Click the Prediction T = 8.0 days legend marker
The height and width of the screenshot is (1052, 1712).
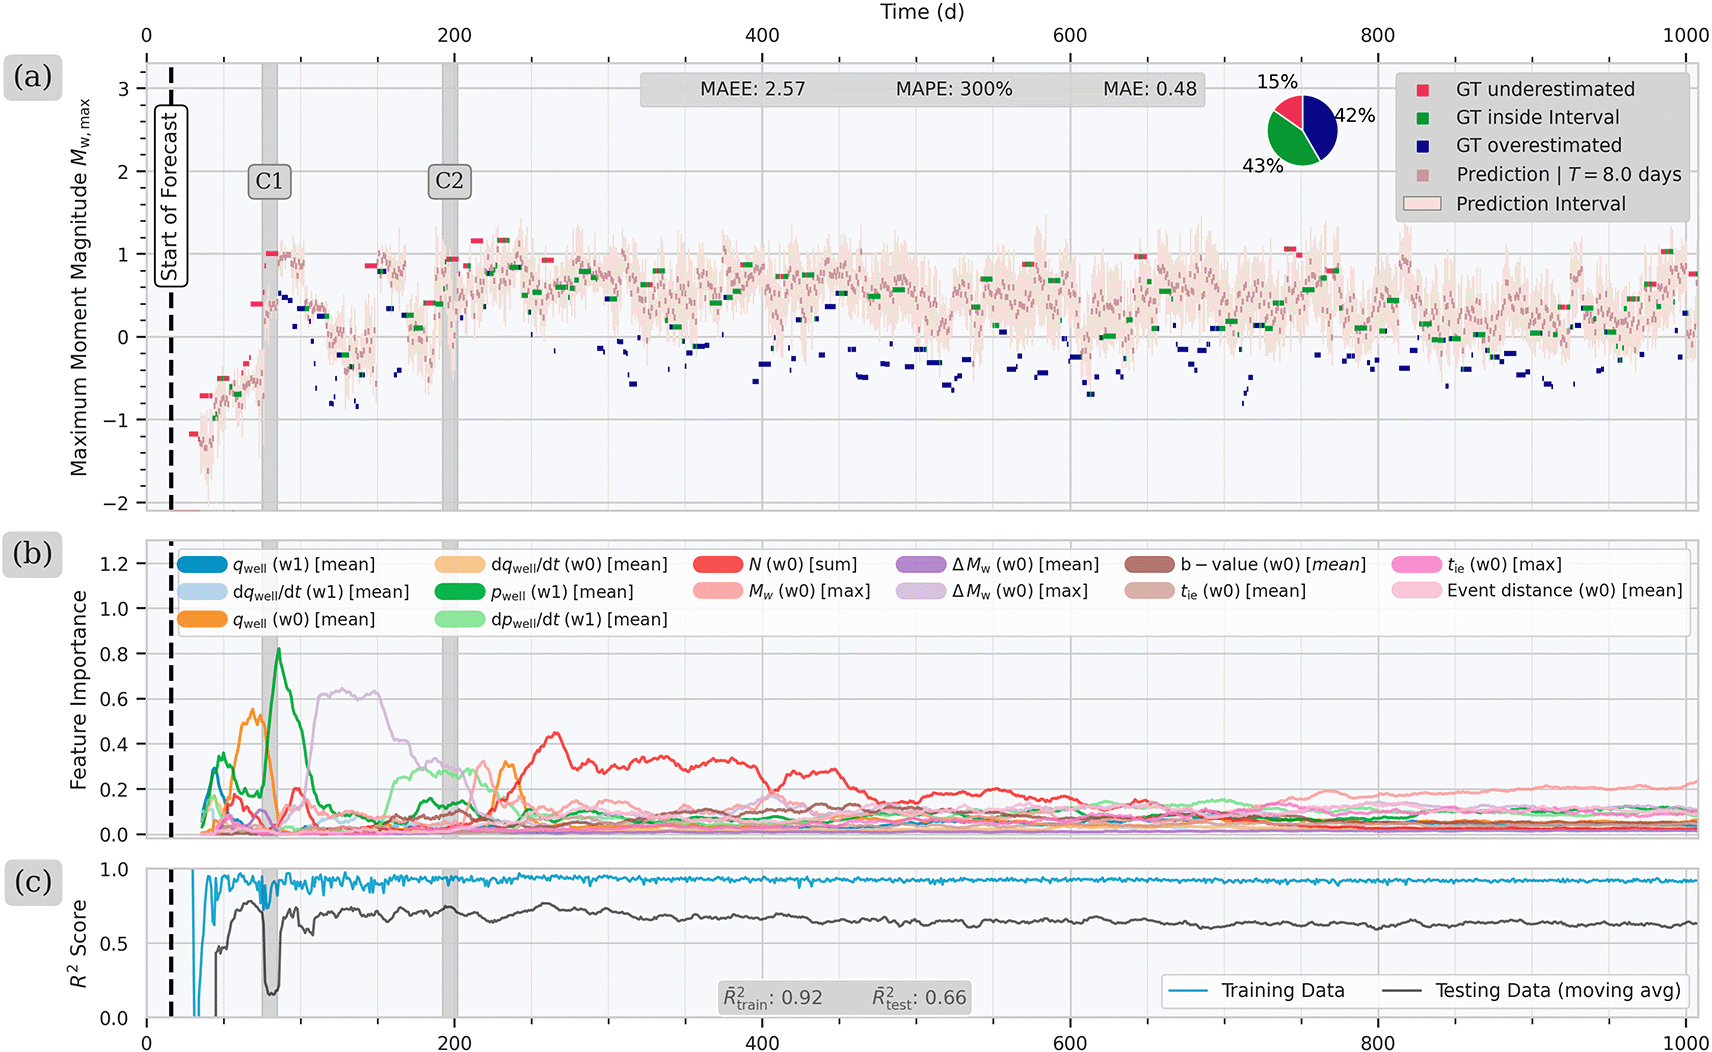tap(1422, 175)
